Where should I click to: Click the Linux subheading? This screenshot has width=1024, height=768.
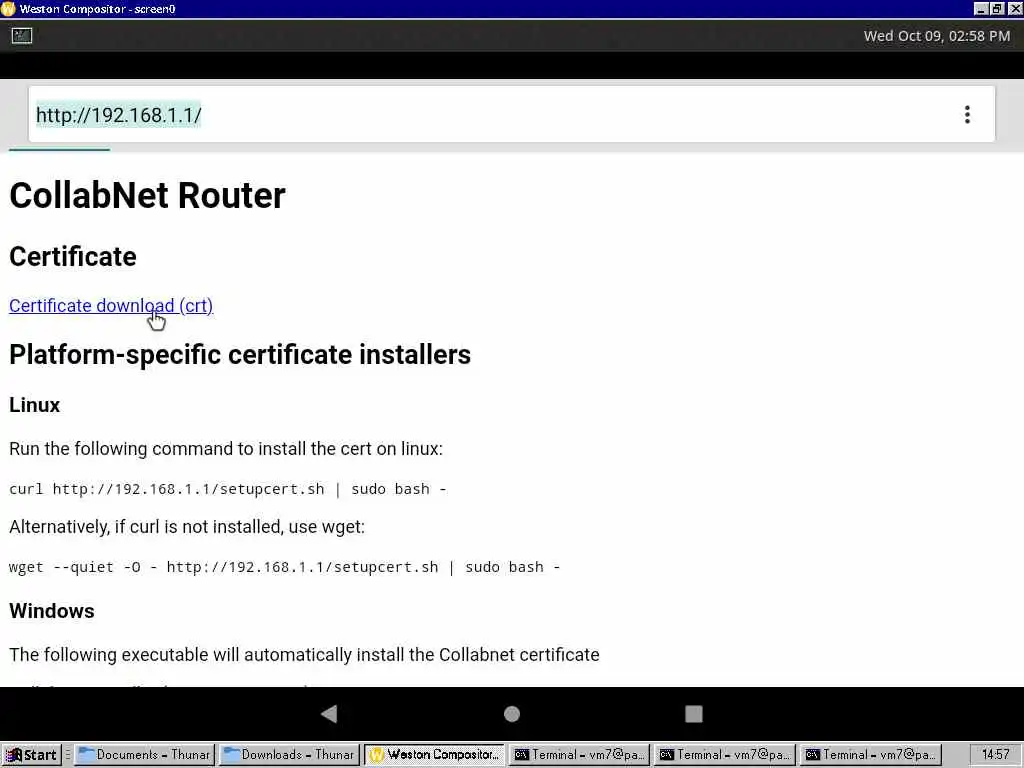[x=35, y=405]
